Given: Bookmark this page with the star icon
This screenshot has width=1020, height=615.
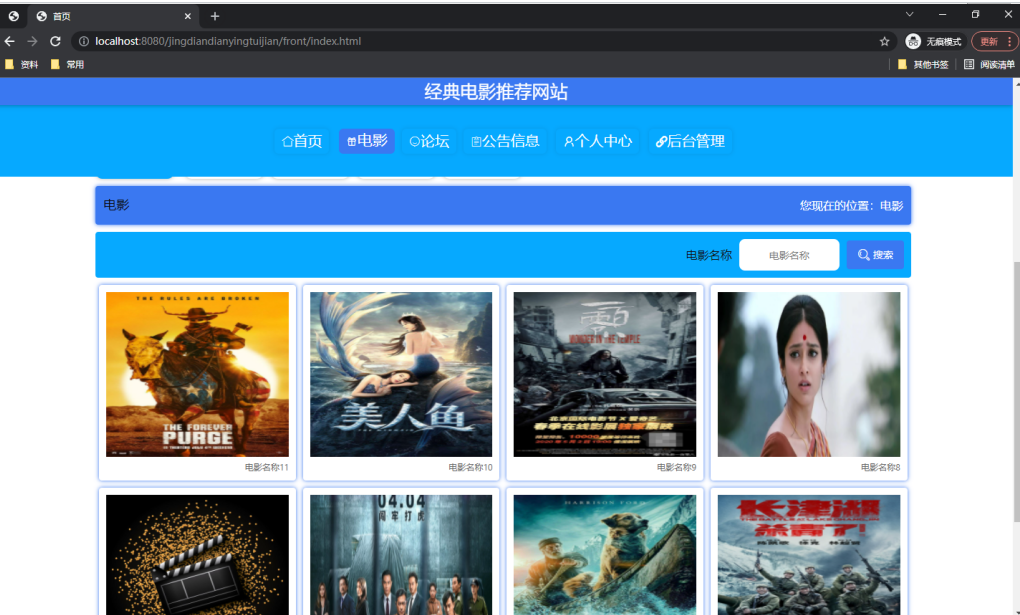Looking at the screenshot, I should pyautogui.click(x=884, y=41).
